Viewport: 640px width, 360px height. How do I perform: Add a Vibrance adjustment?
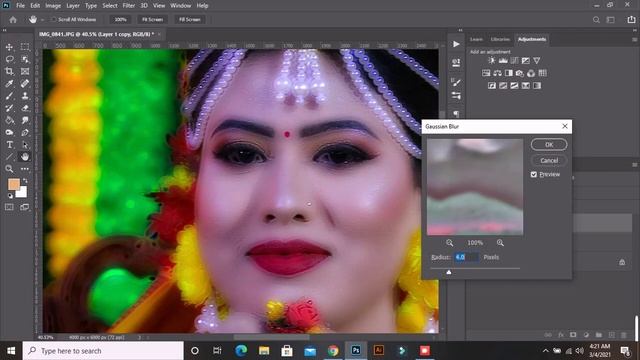[x=537, y=60]
